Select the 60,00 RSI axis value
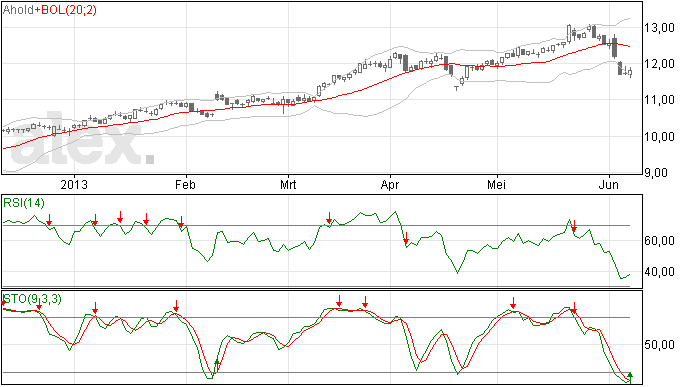The image size is (690, 387). tap(659, 241)
